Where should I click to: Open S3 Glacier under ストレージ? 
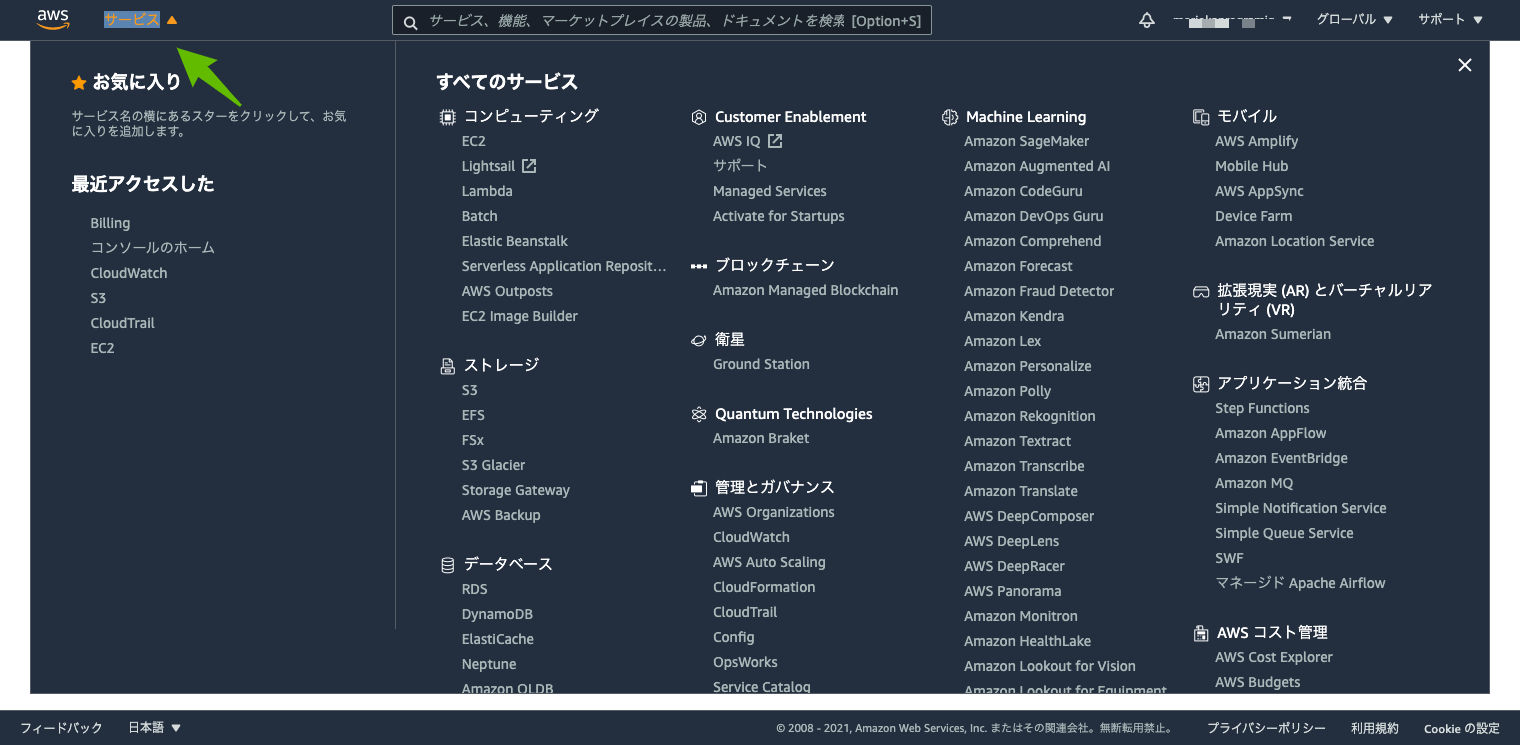[493, 465]
